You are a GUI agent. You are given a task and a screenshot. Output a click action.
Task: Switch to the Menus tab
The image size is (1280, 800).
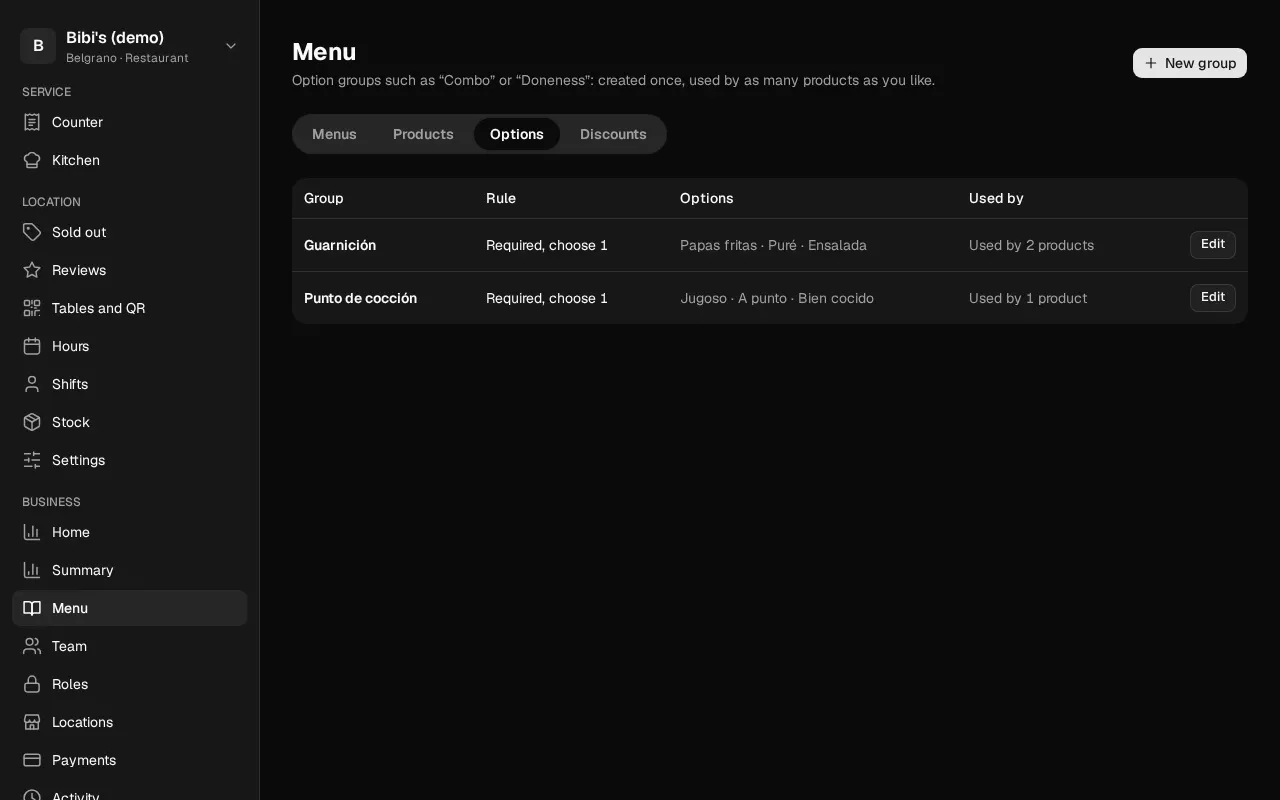(334, 134)
